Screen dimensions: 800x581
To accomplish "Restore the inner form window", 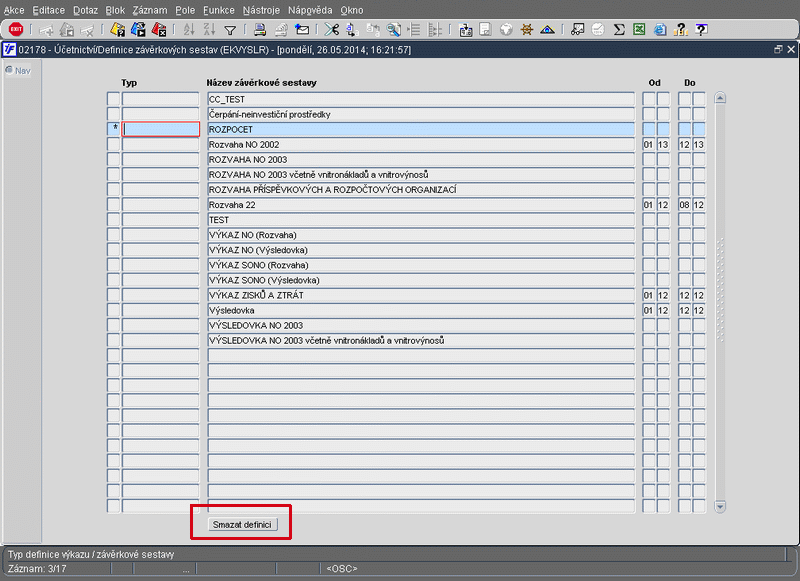I will [x=778, y=49].
